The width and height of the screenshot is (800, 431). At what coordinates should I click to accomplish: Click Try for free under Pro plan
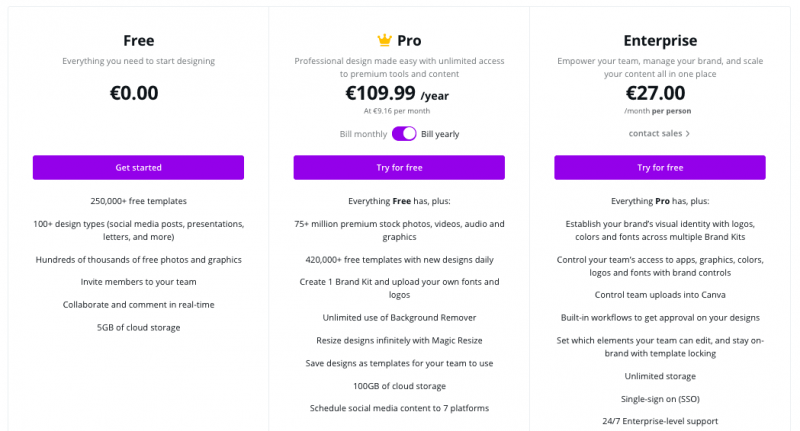[399, 167]
